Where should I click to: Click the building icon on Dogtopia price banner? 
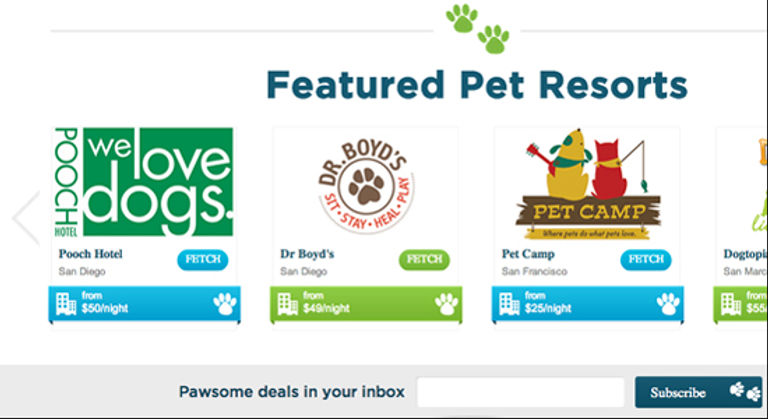point(731,304)
